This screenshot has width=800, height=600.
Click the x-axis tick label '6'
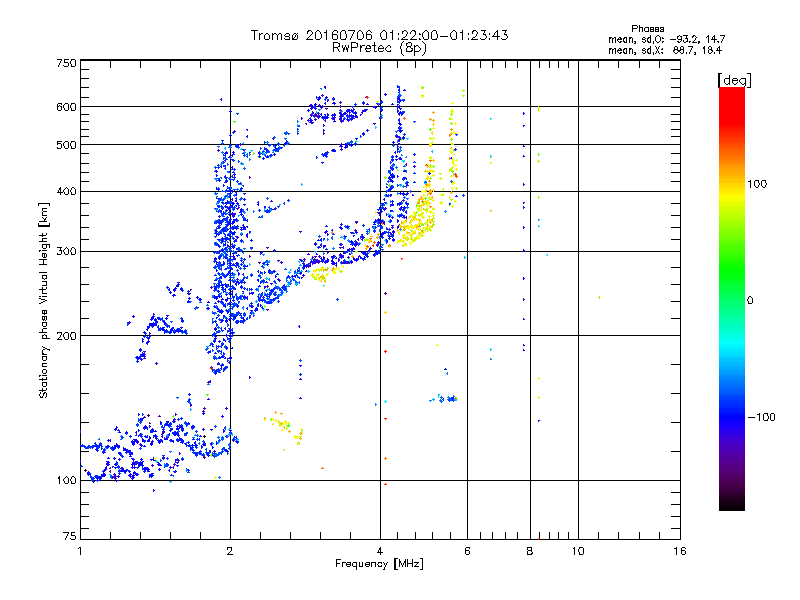click(x=467, y=551)
